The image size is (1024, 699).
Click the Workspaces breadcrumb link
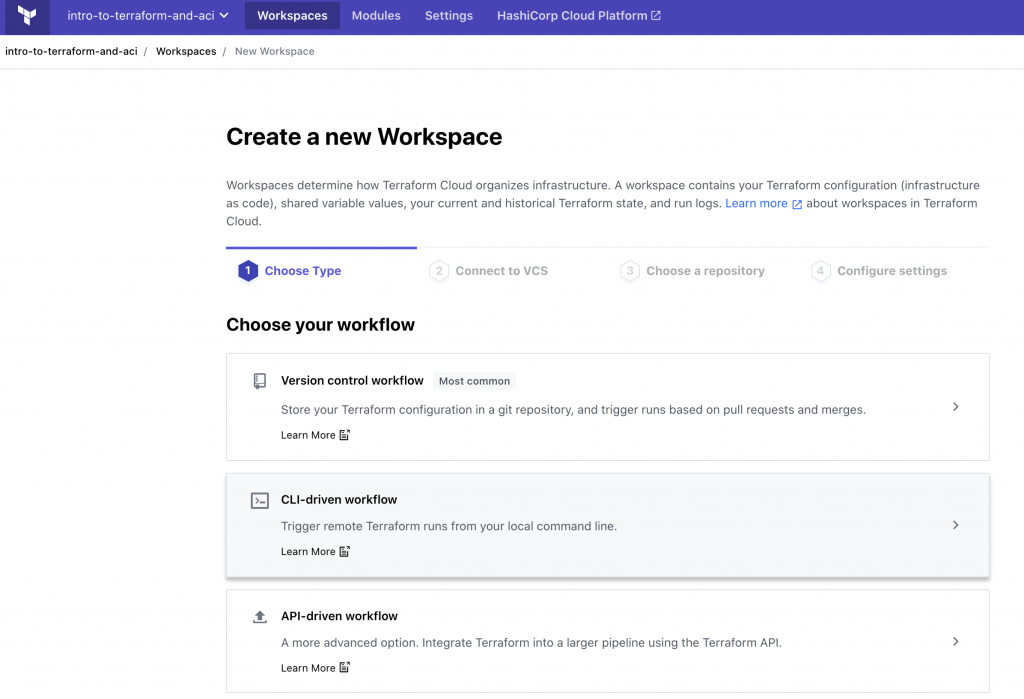tap(186, 51)
